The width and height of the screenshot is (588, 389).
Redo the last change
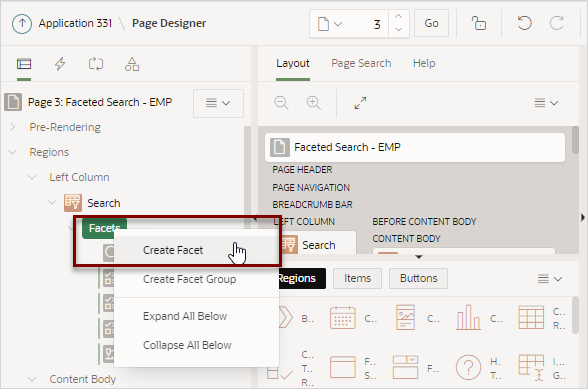[556, 23]
